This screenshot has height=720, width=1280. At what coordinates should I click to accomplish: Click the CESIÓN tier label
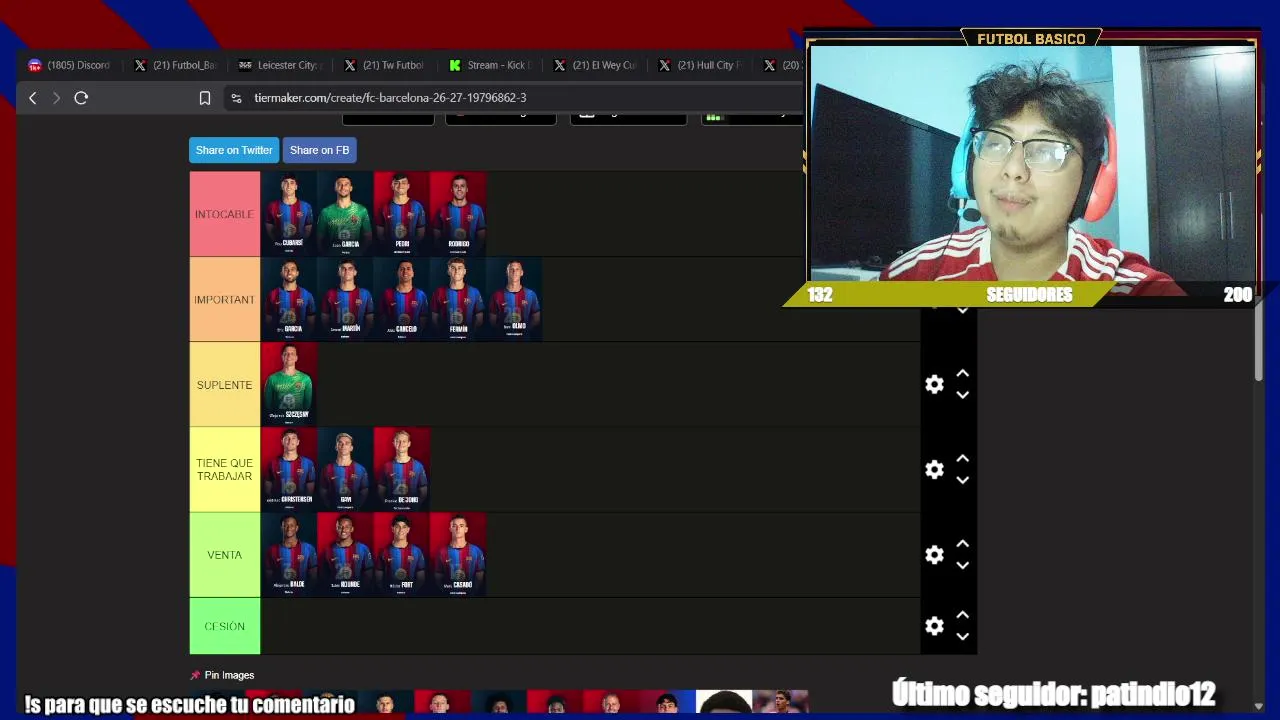pyautogui.click(x=225, y=626)
